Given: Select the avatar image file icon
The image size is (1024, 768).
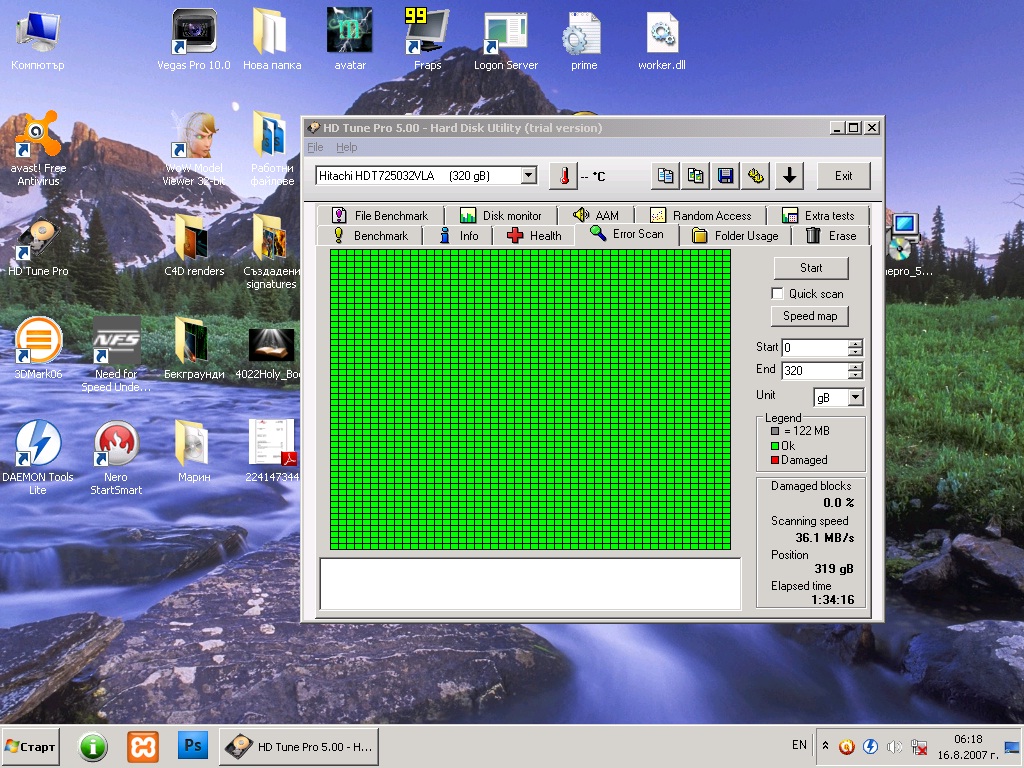Looking at the screenshot, I should [x=350, y=39].
